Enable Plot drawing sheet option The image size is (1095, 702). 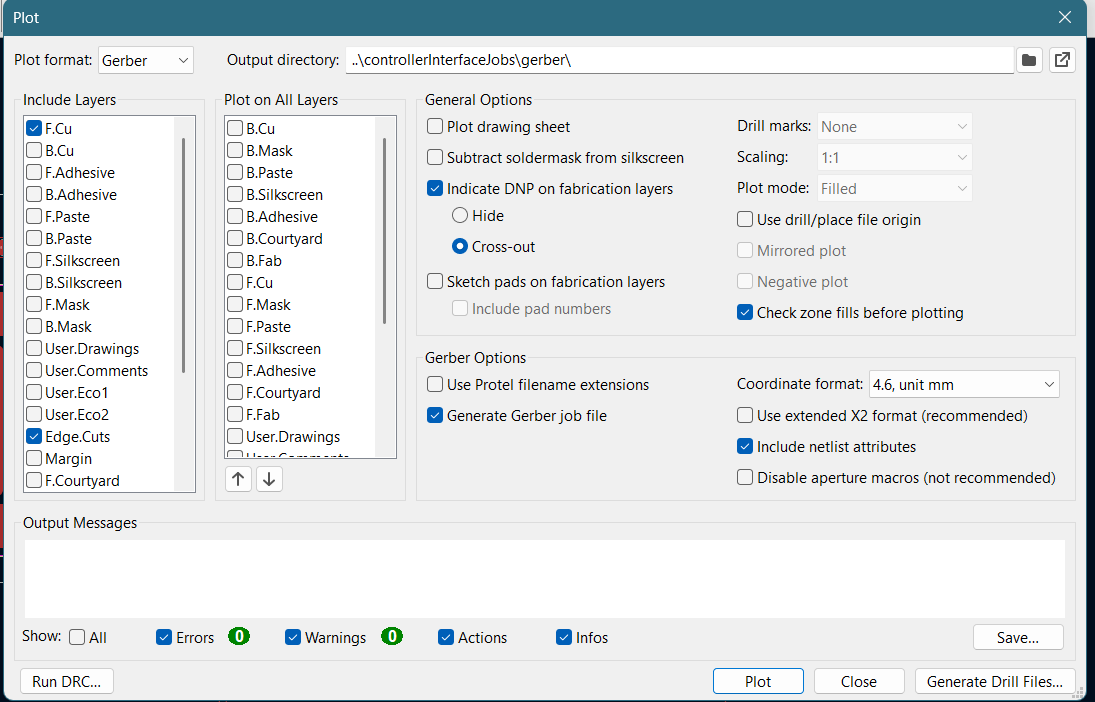(x=435, y=126)
